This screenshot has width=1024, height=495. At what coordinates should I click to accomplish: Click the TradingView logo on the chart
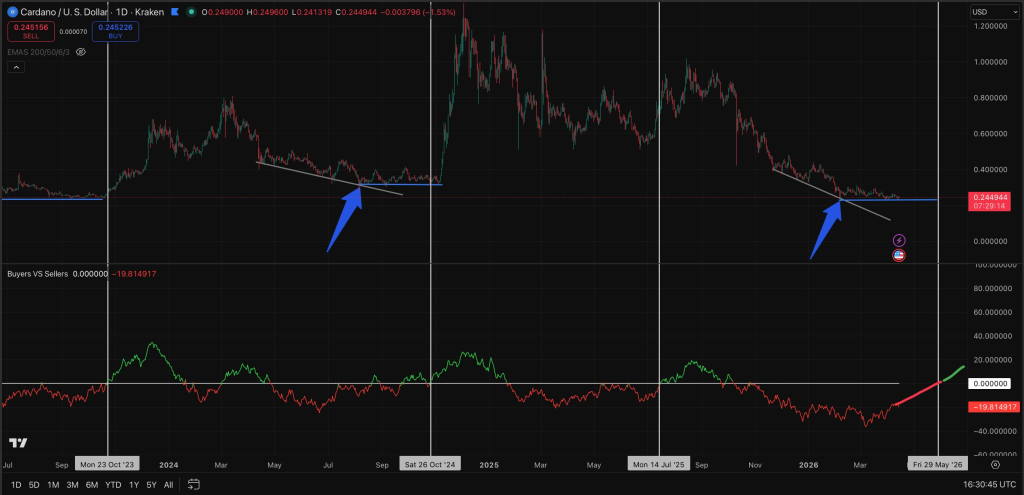point(18,442)
